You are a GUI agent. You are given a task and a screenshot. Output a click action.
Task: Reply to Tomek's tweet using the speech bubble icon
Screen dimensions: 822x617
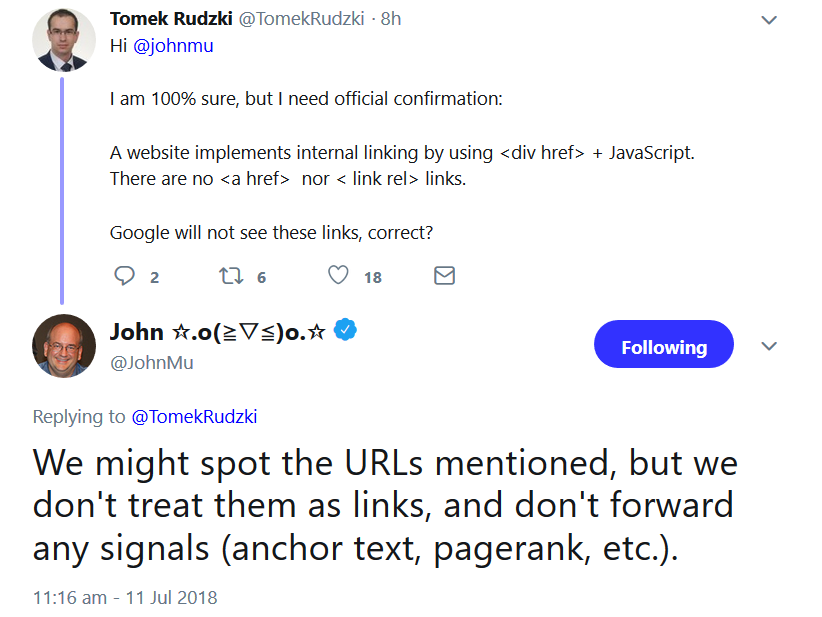click(x=124, y=275)
